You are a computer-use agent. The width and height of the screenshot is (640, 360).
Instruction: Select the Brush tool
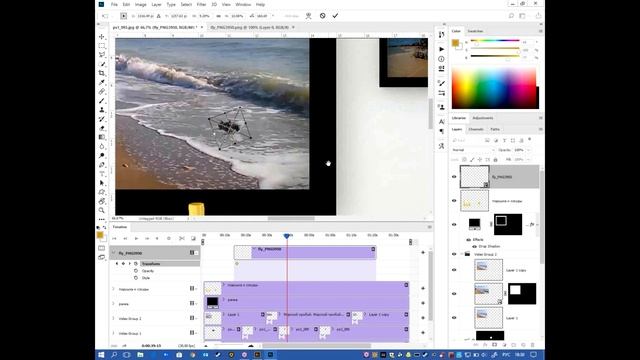102,101
